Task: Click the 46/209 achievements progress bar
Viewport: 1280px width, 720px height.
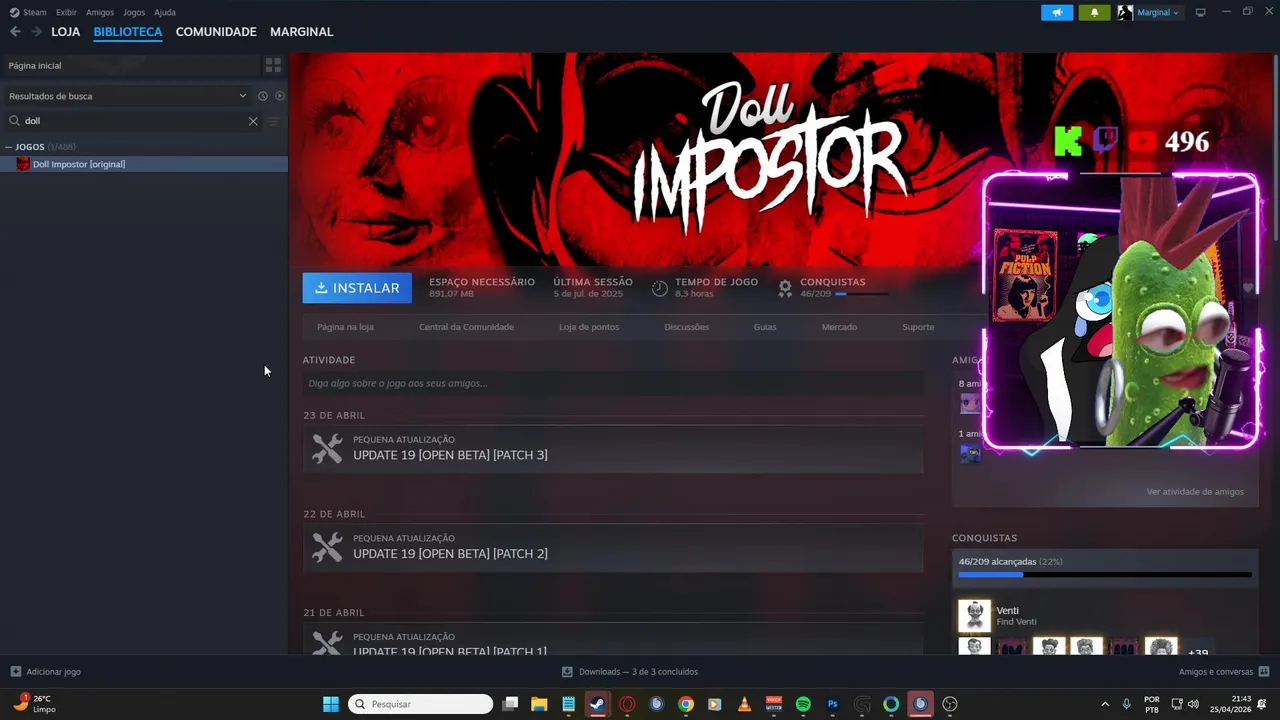Action: pyautogui.click(x=1105, y=575)
